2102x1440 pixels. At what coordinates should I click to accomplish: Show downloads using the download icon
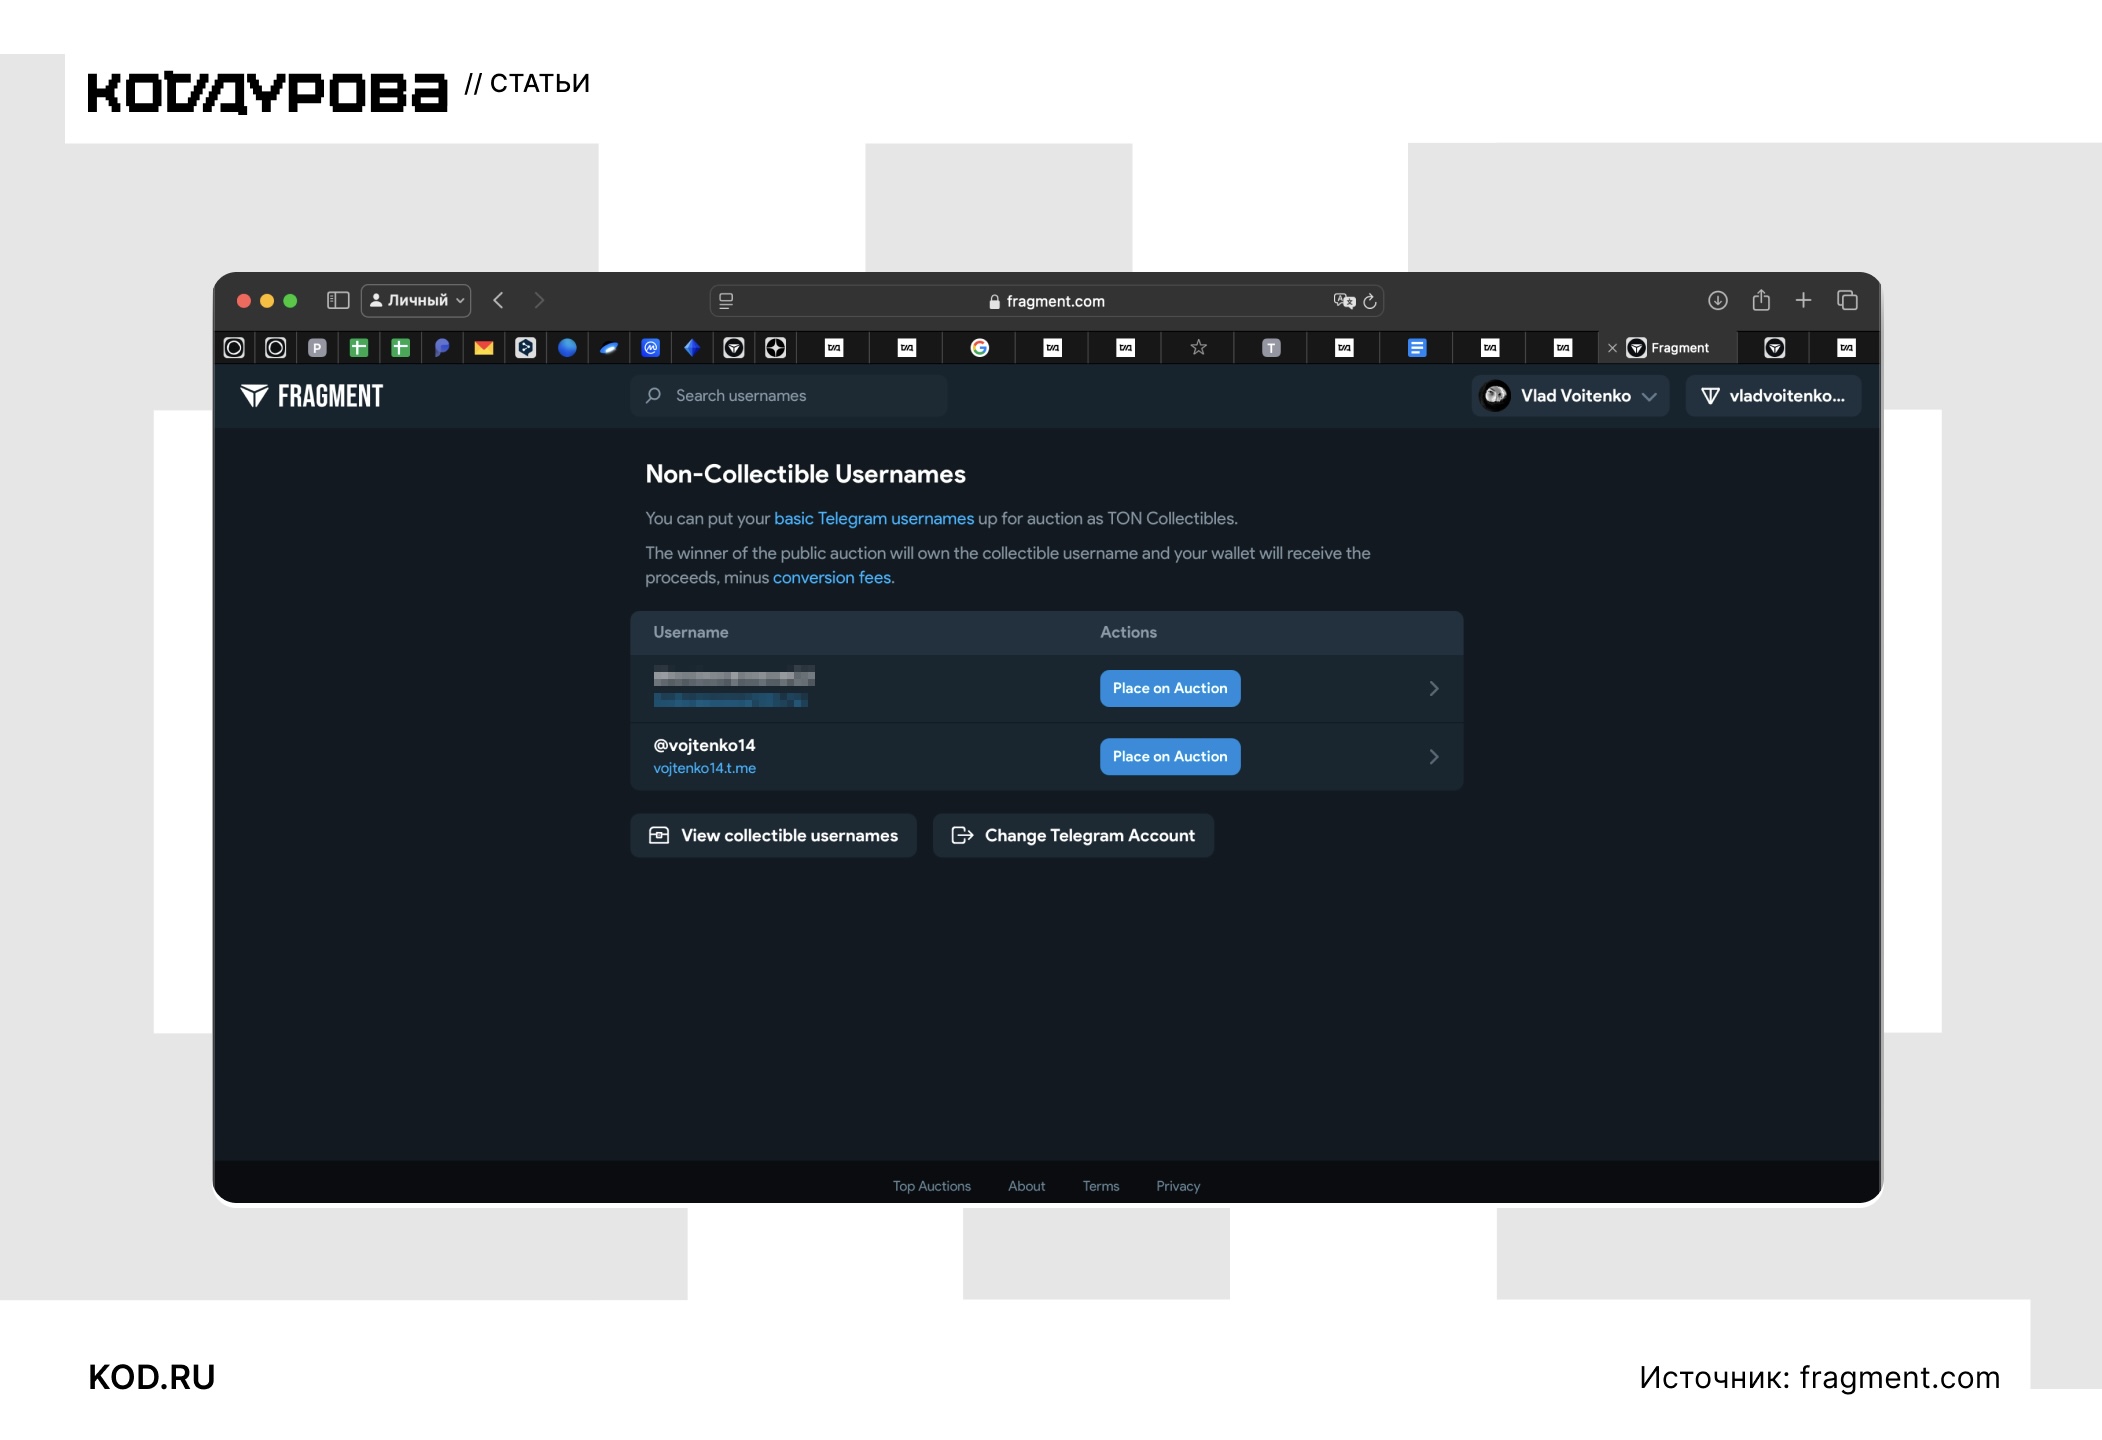[1717, 300]
